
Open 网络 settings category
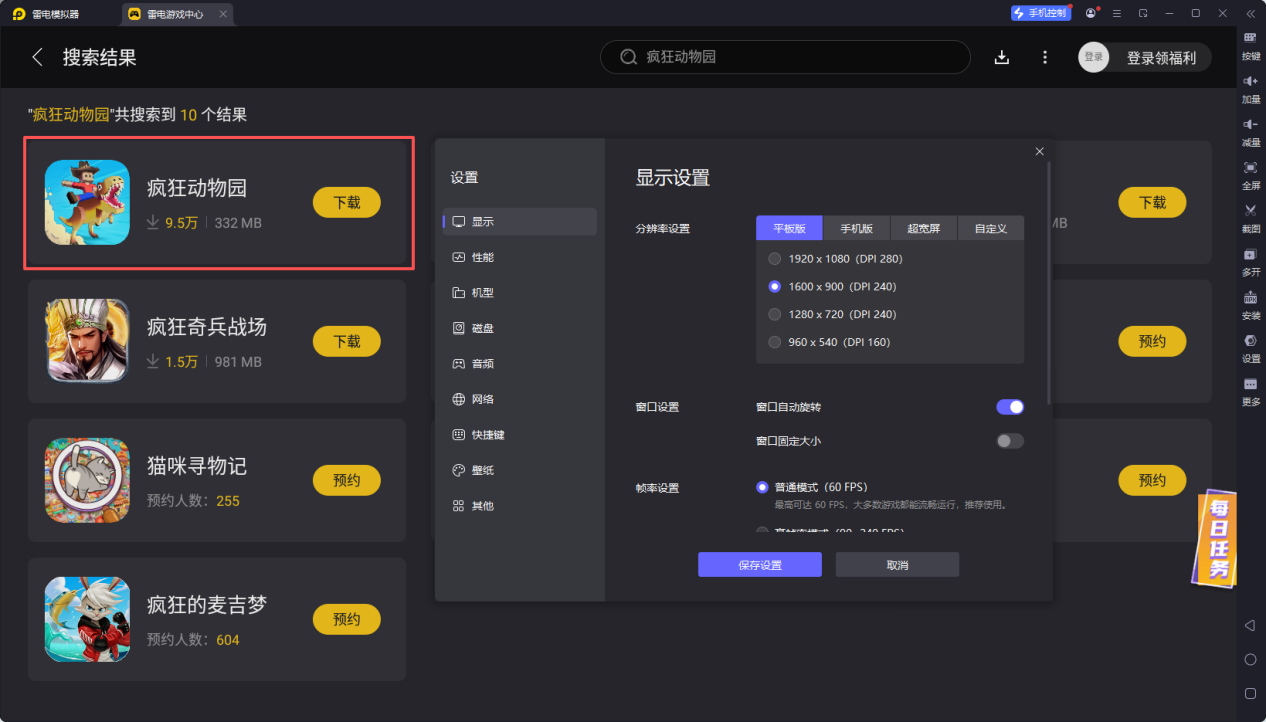click(520, 399)
